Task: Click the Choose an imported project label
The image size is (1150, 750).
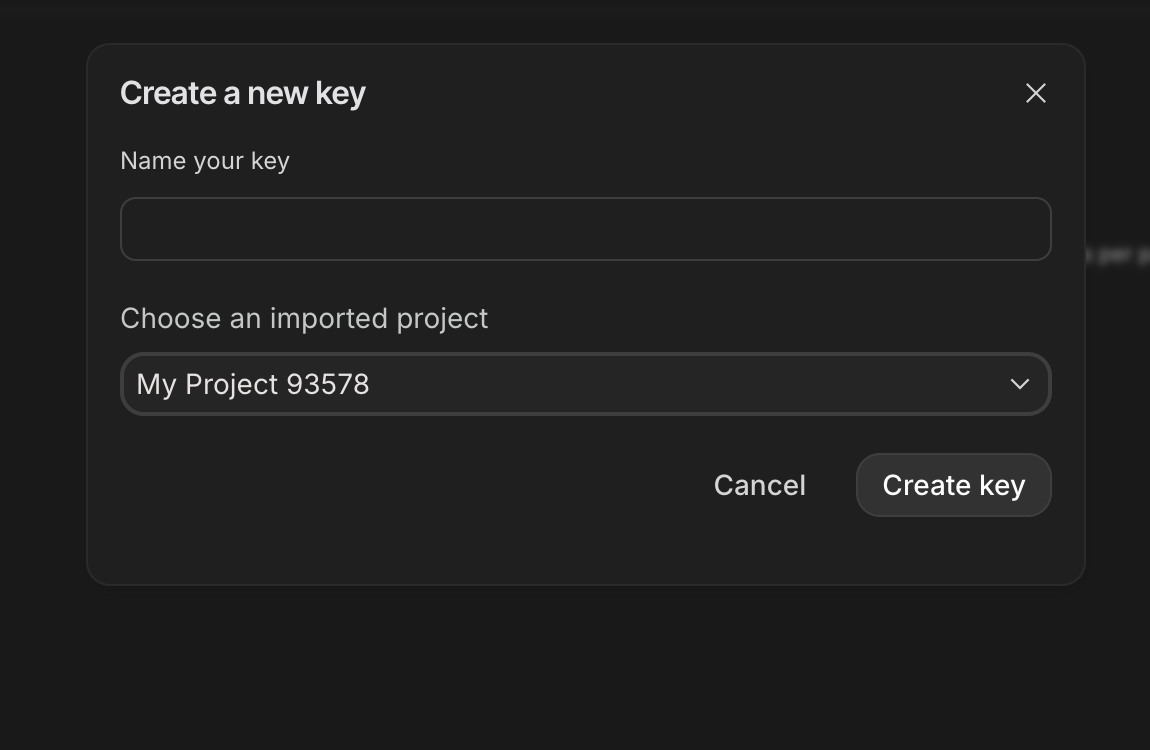Action: click(304, 318)
